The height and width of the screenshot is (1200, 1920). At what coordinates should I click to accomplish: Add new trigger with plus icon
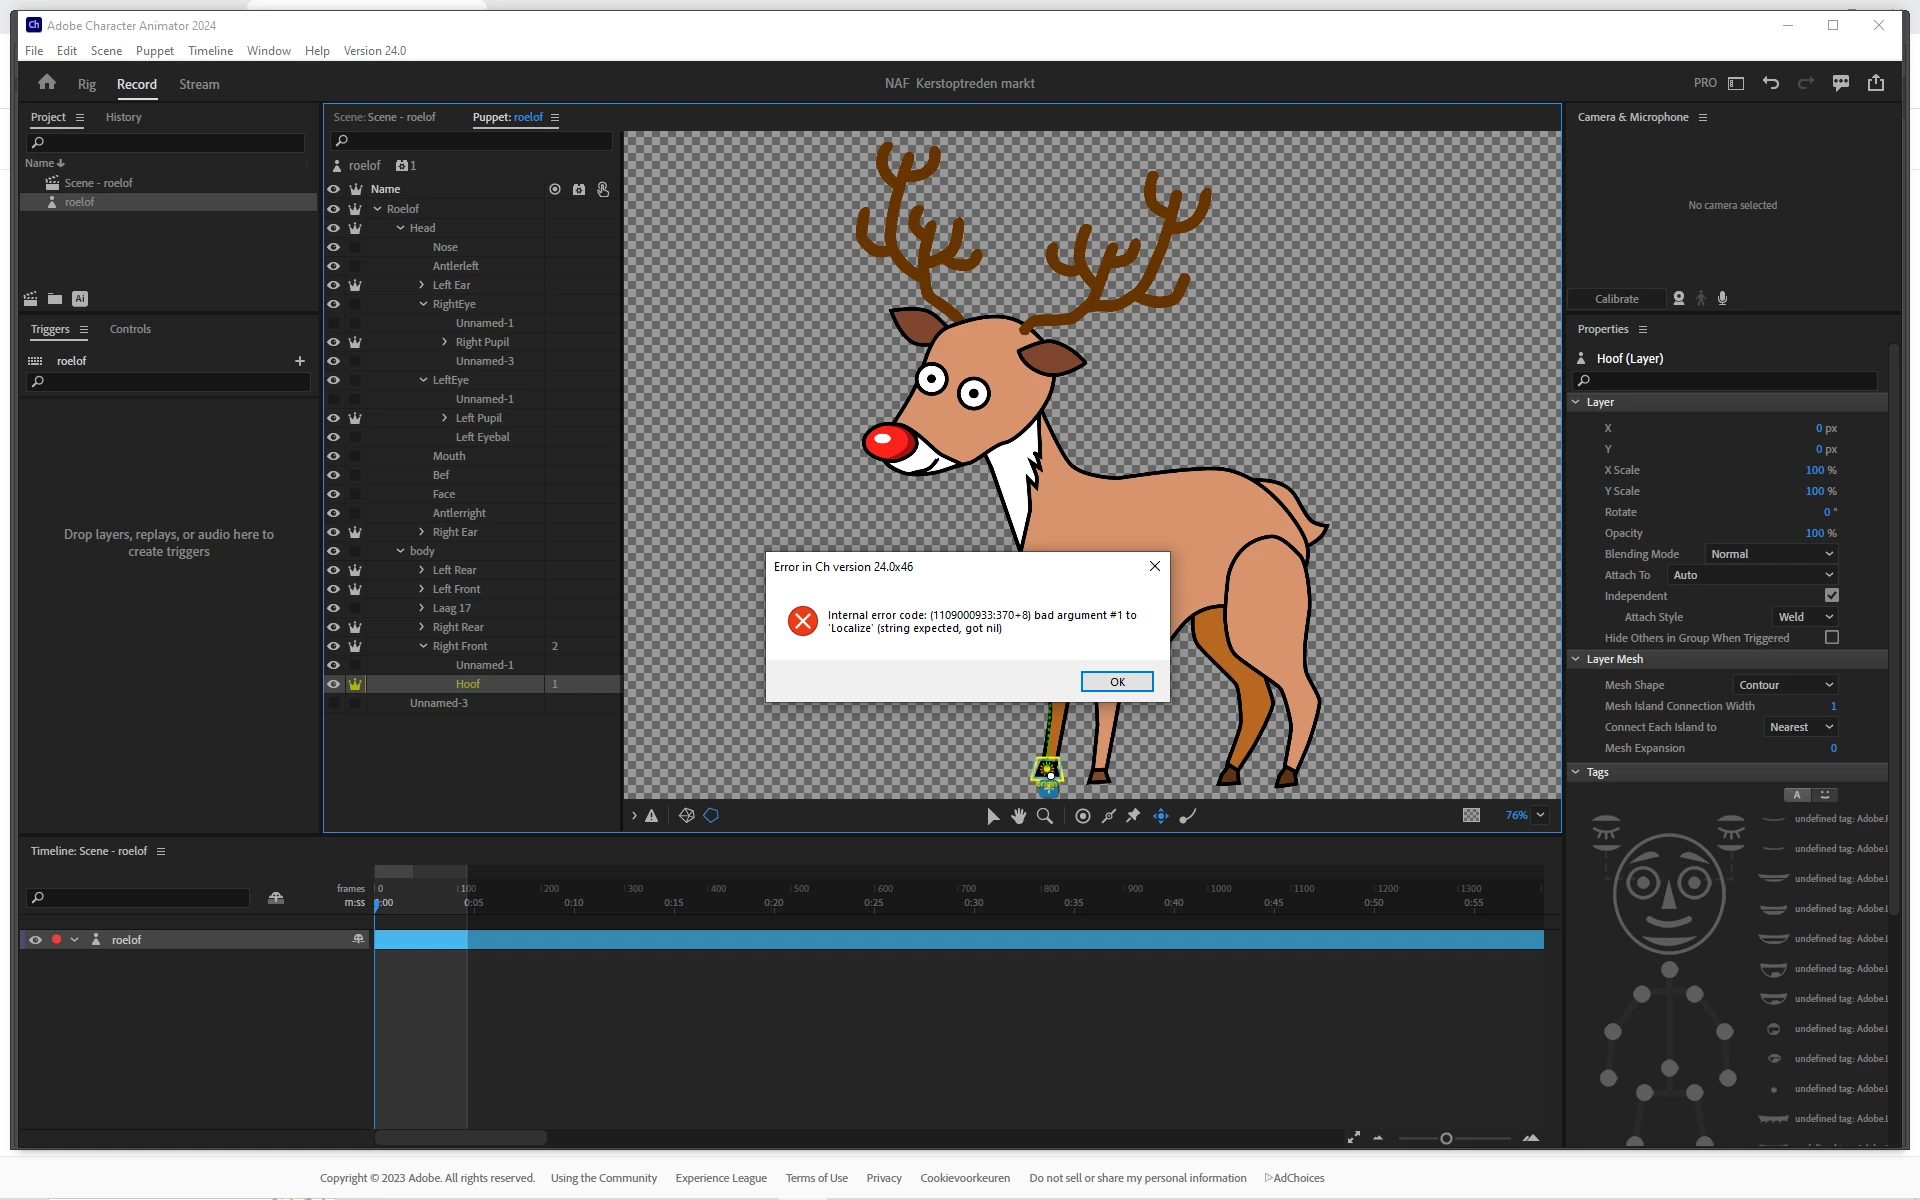tap(299, 361)
